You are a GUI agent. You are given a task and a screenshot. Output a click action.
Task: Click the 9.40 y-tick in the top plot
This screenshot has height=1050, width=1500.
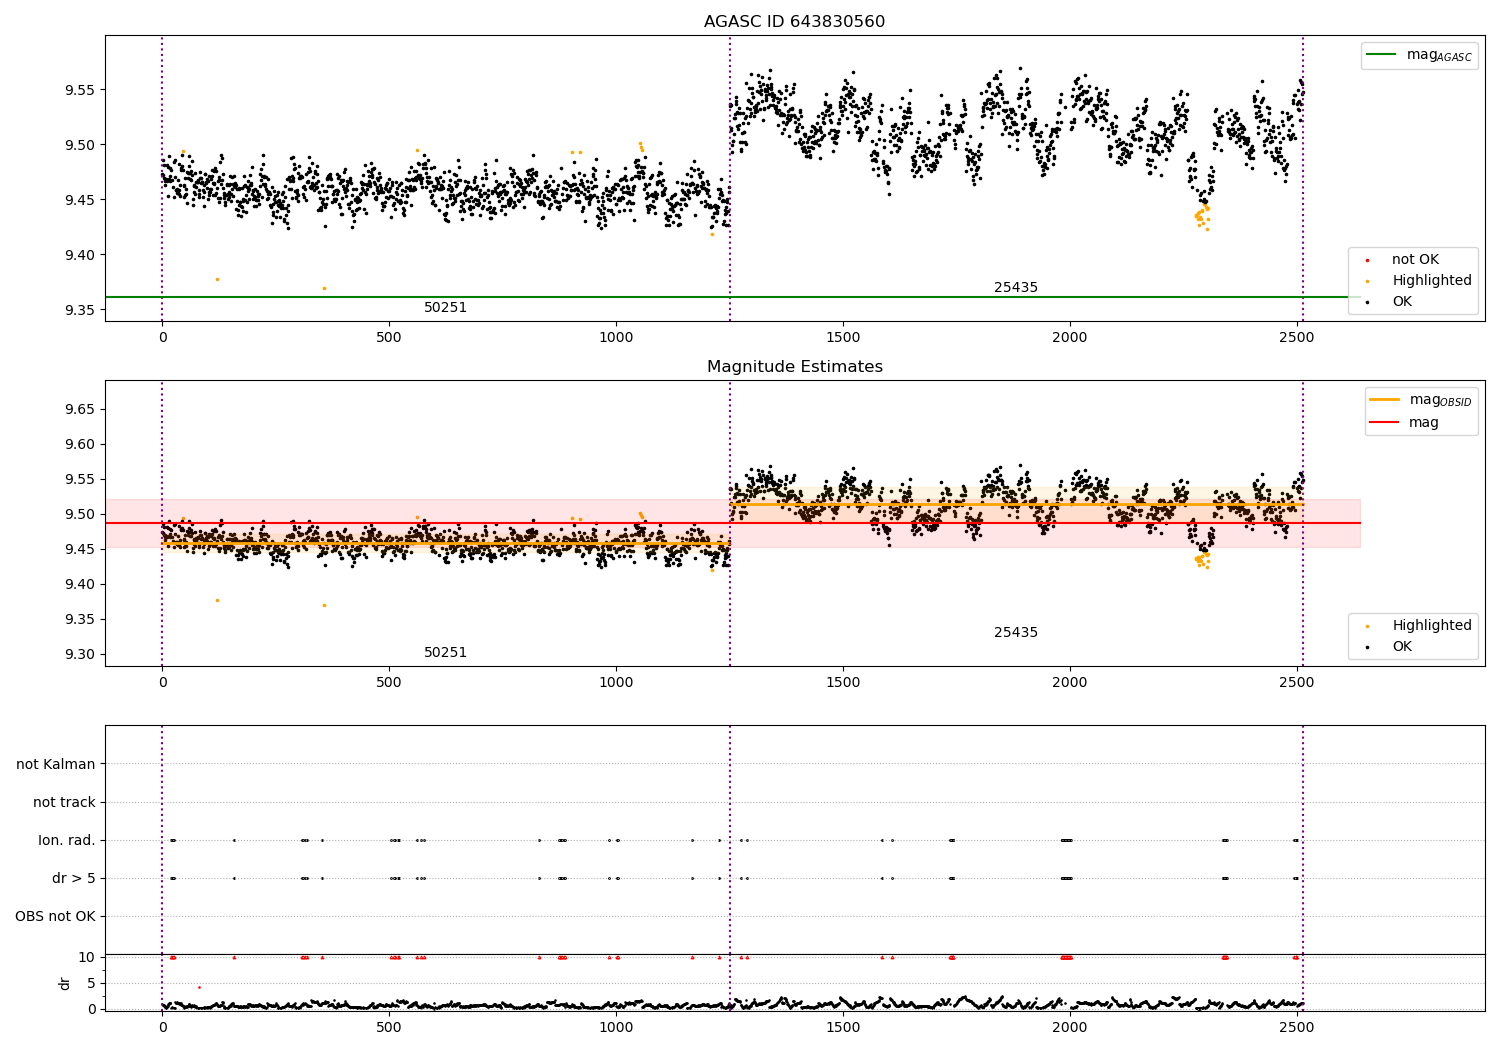click(x=79, y=255)
